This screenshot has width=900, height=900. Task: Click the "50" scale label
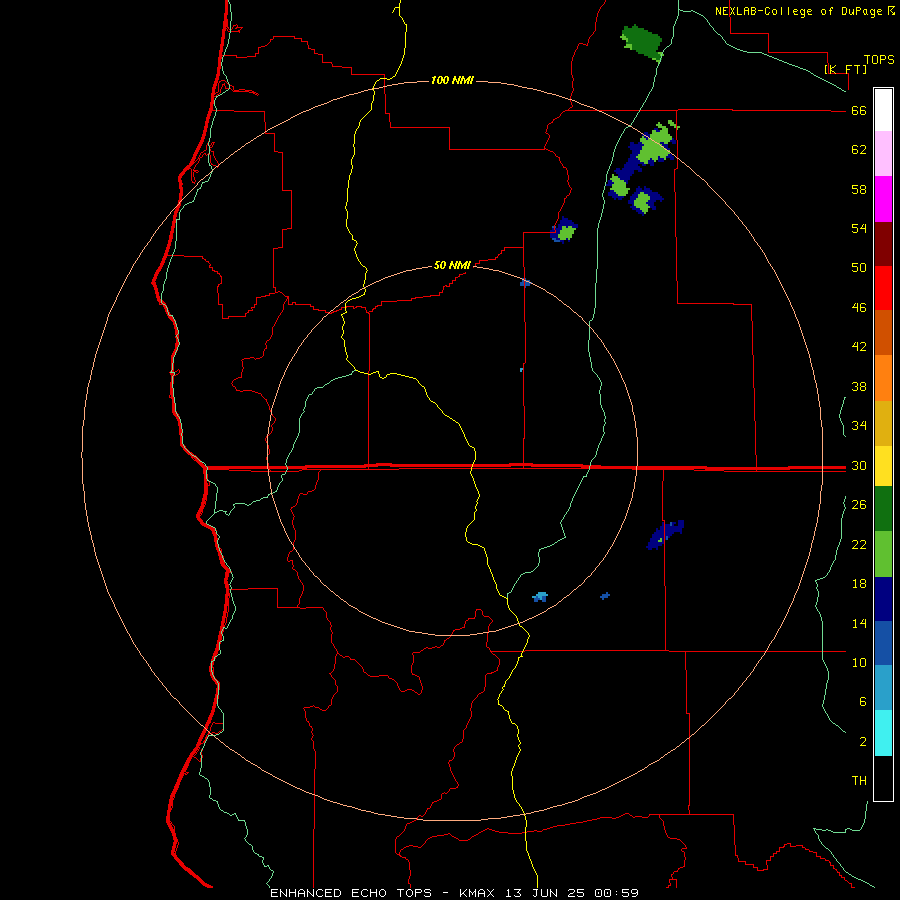pyautogui.click(x=859, y=268)
